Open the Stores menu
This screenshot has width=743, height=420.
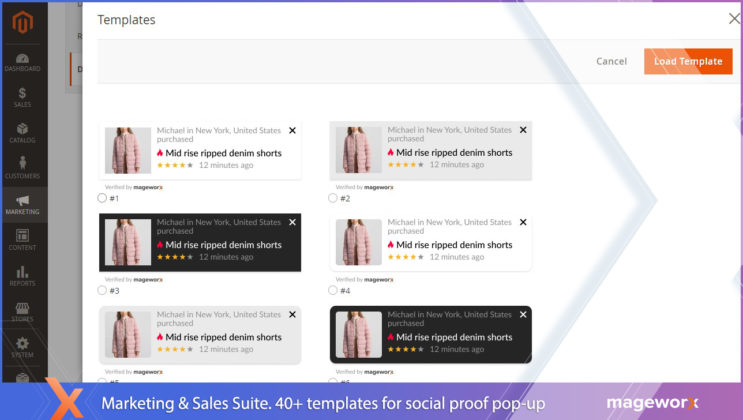pyautogui.click(x=22, y=312)
